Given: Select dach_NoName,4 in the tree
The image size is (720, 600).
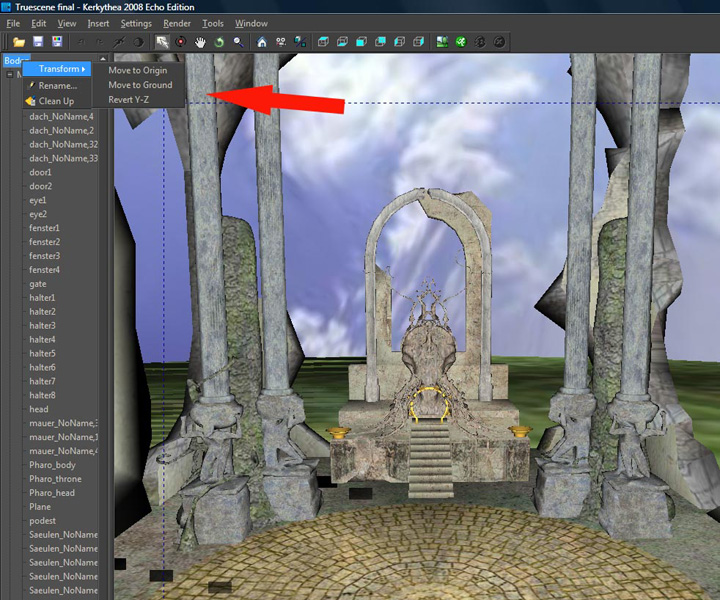Looking at the screenshot, I should (x=62, y=117).
